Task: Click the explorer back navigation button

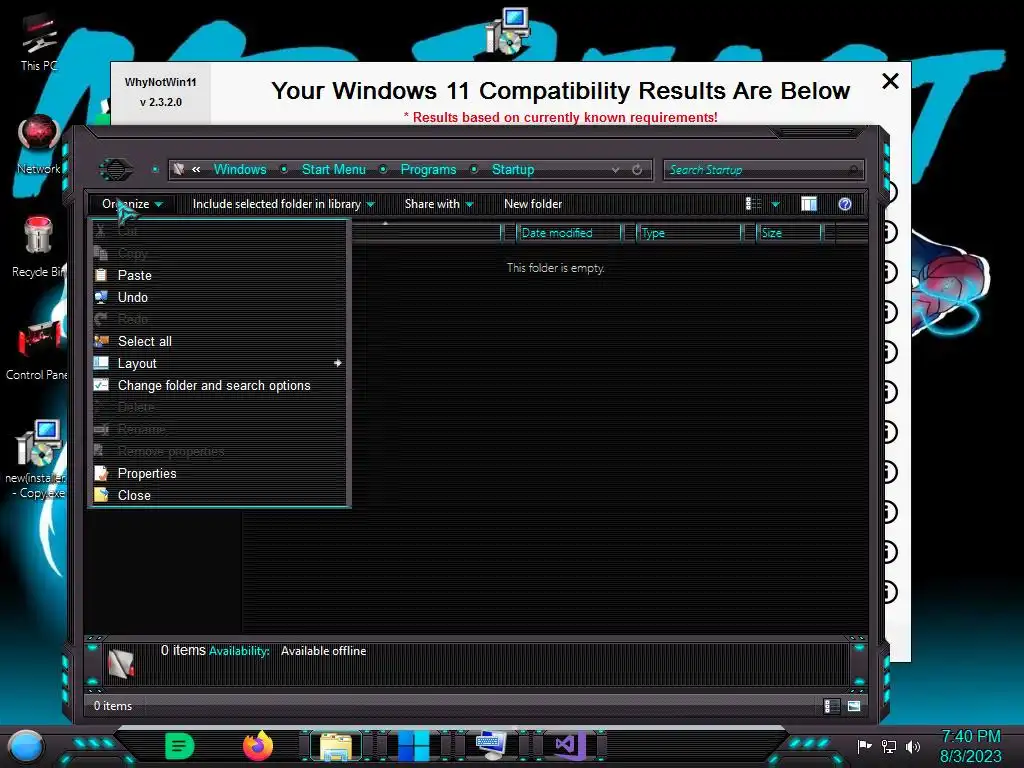Action: (116, 170)
